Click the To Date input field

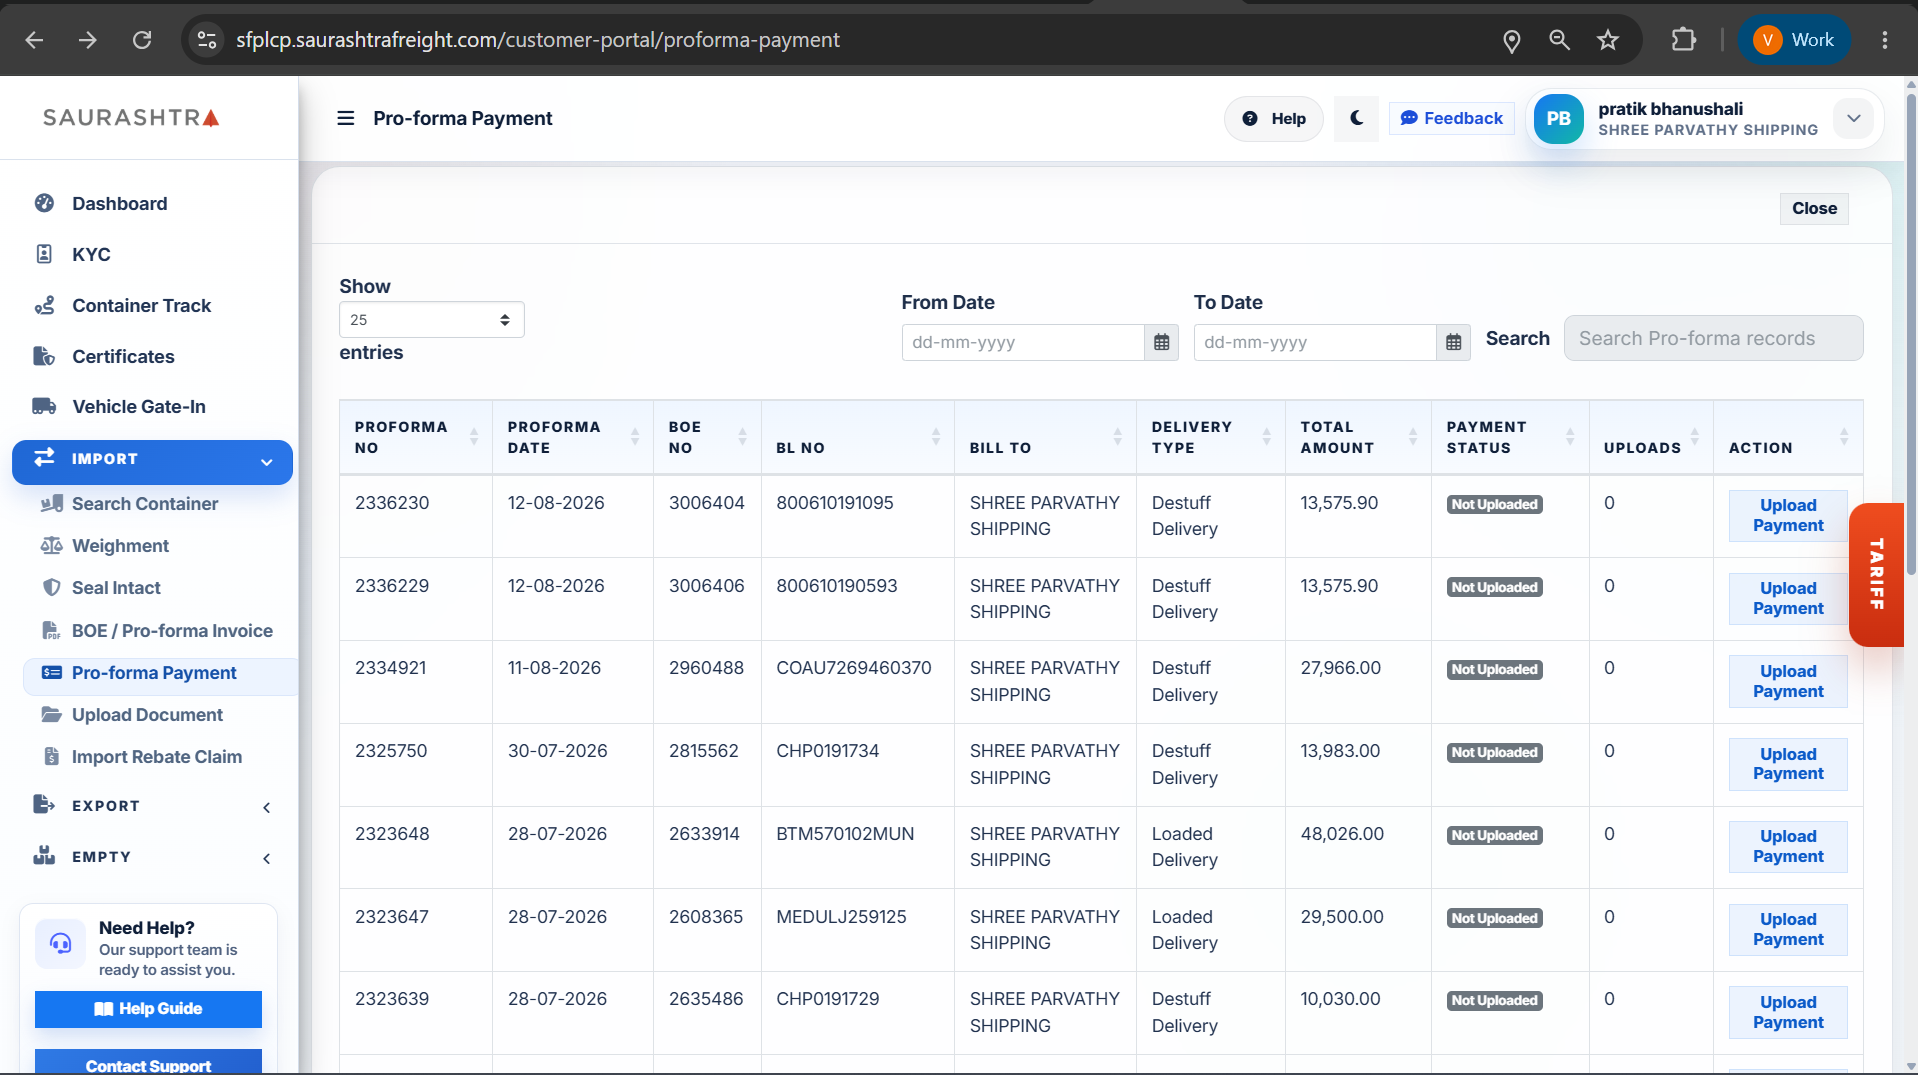(1314, 342)
